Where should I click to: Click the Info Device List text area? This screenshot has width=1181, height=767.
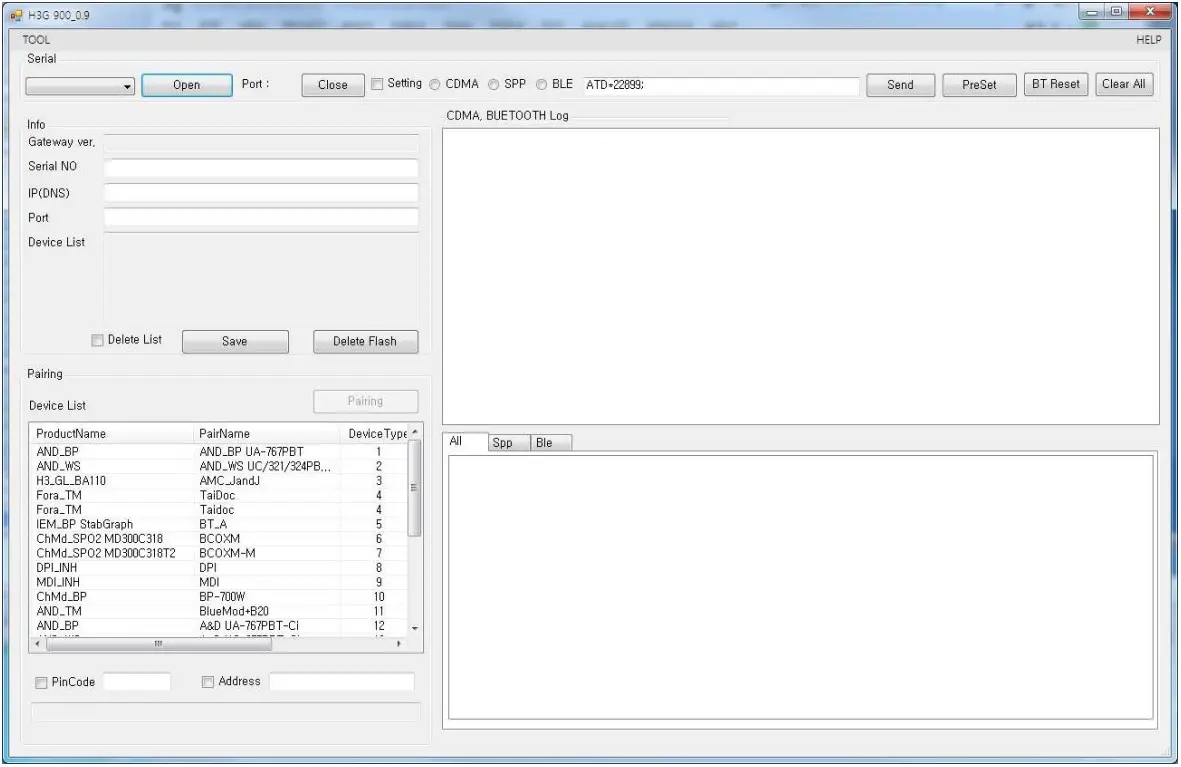pyautogui.click(x=261, y=278)
